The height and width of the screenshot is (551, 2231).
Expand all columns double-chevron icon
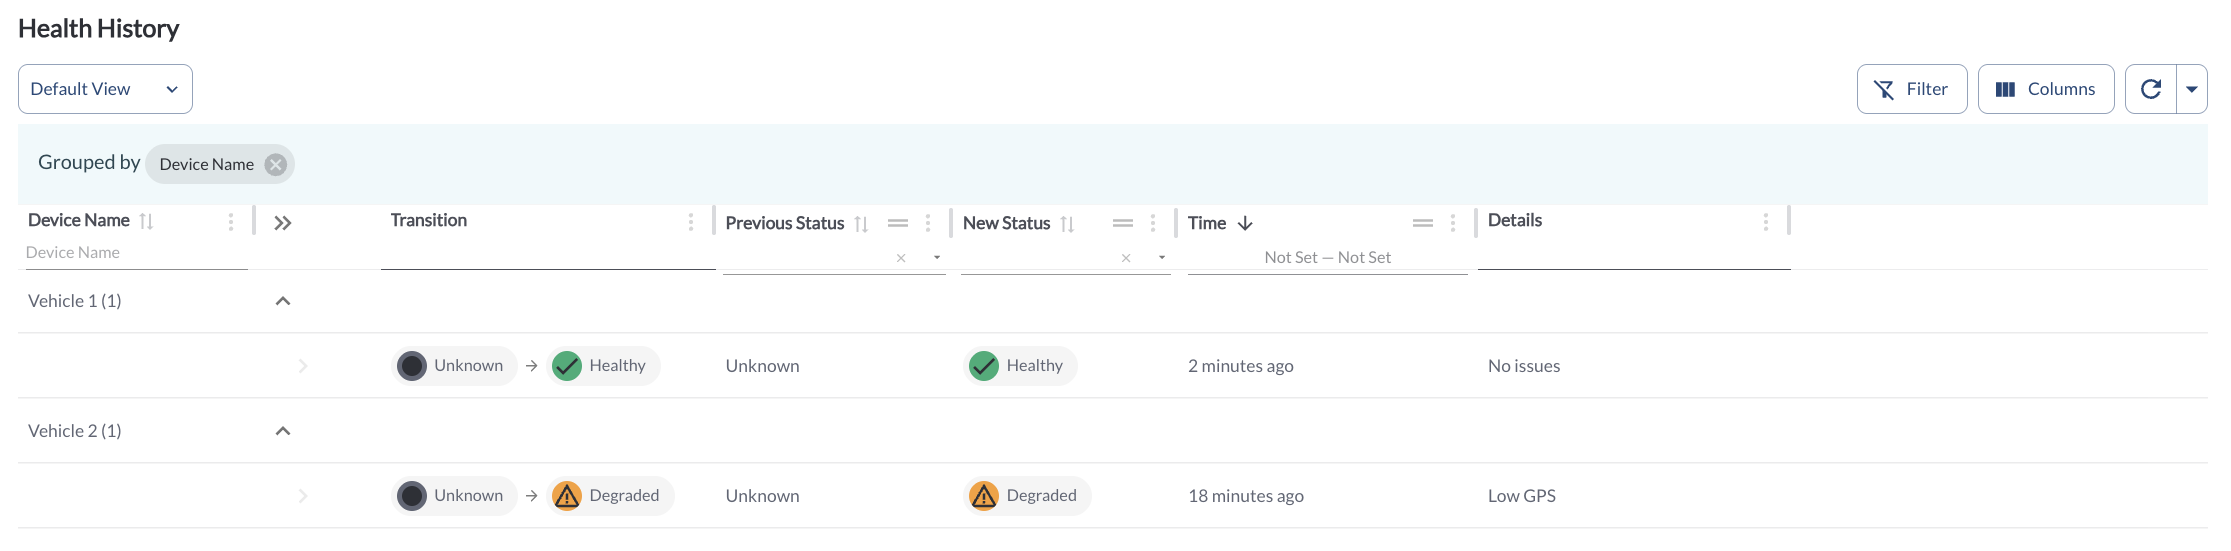click(283, 223)
